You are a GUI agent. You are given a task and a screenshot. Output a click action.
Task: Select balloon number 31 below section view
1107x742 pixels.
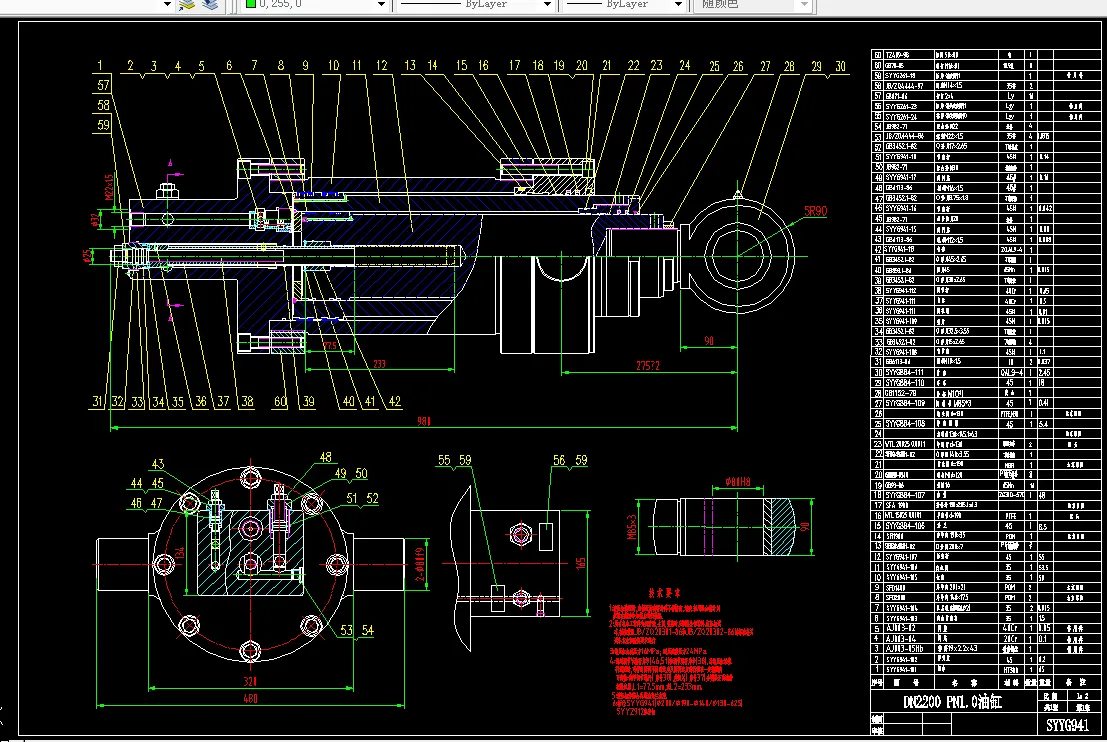pyautogui.click(x=97, y=402)
